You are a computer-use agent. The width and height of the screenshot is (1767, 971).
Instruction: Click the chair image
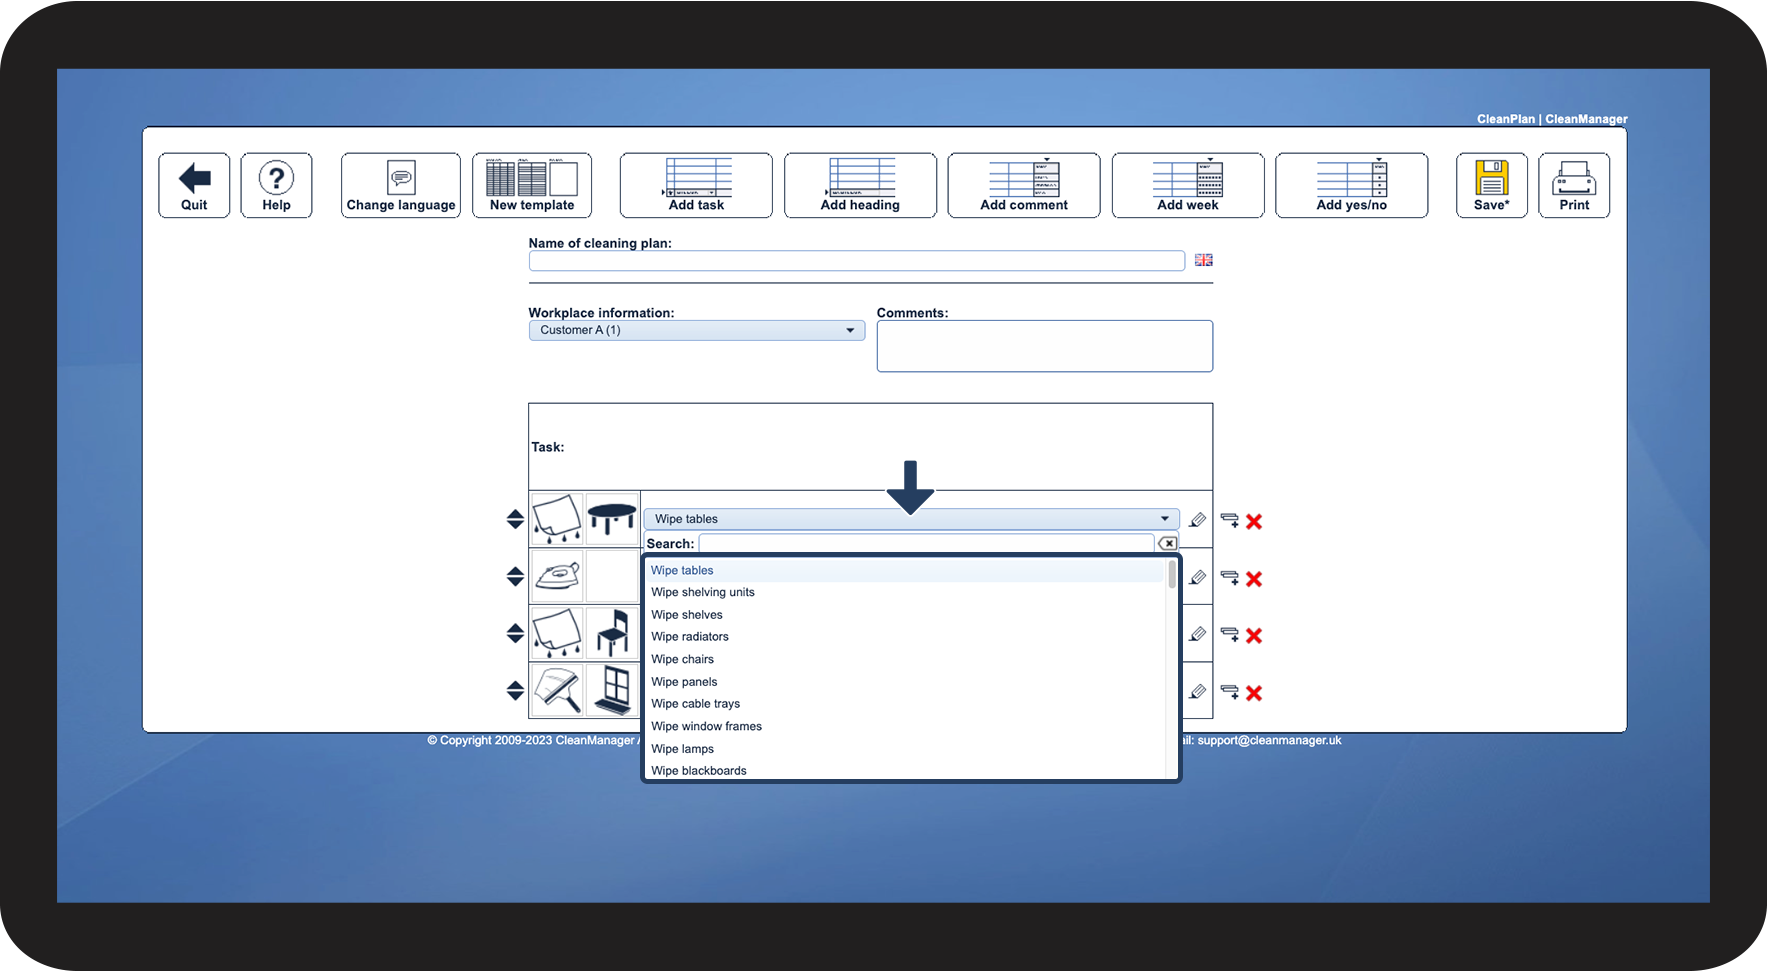click(612, 633)
